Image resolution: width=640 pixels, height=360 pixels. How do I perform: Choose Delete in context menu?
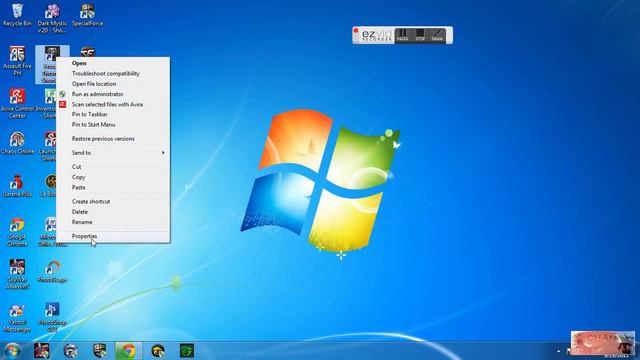pos(113,212)
